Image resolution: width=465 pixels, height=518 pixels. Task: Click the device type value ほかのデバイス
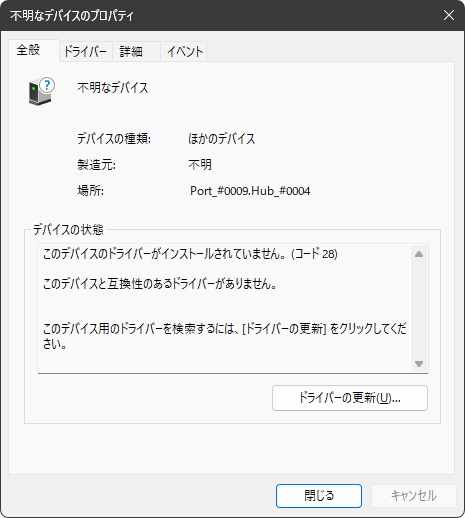click(x=222, y=139)
